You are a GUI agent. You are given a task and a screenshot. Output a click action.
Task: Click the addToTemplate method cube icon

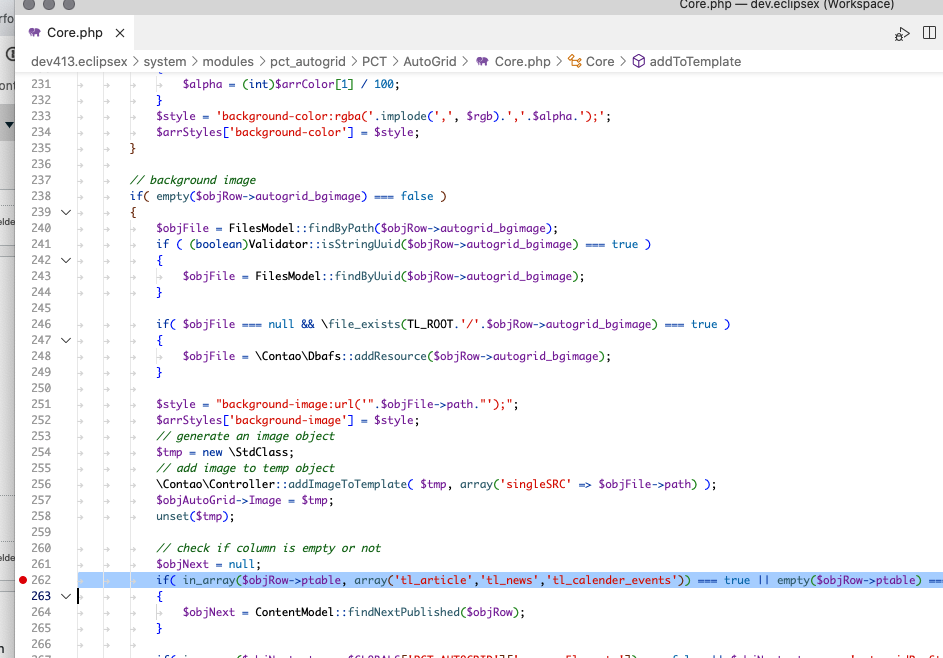pos(638,61)
